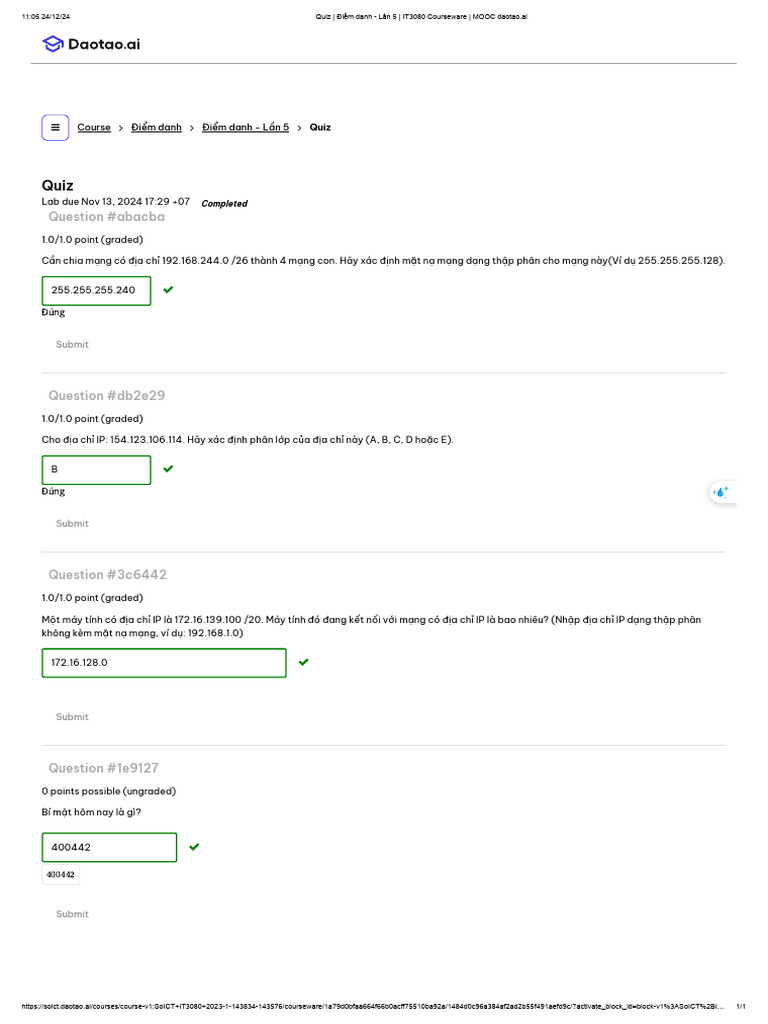Open the Course breadcrumb link
The height and width of the screenshot is (1024, 768).
(94, 127)
